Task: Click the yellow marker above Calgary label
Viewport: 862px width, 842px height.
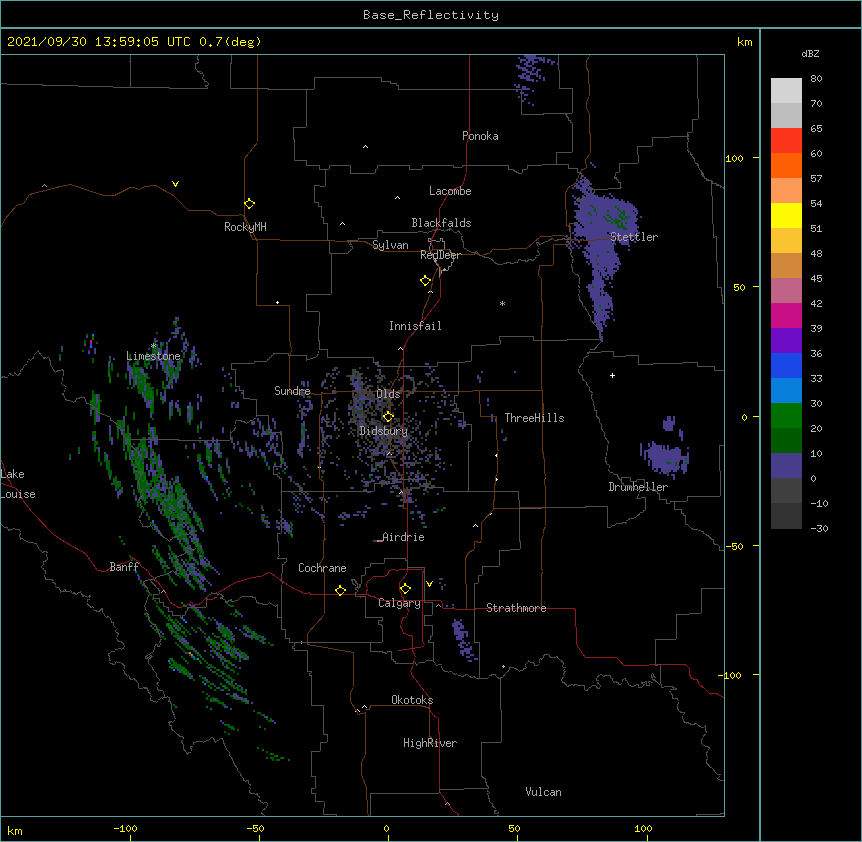Action: pyautogui.click(x=405, y=589)
